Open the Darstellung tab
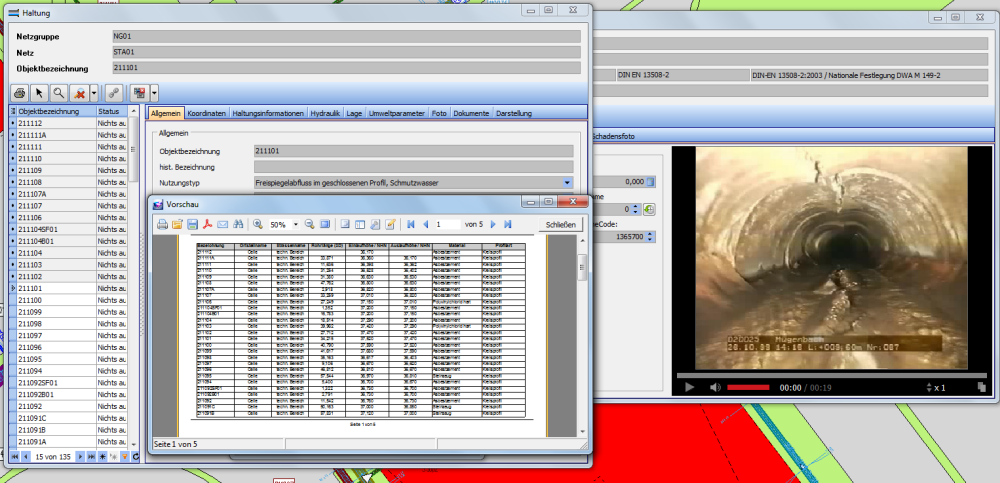This screenshot has width=1000, height=483. 514,113
